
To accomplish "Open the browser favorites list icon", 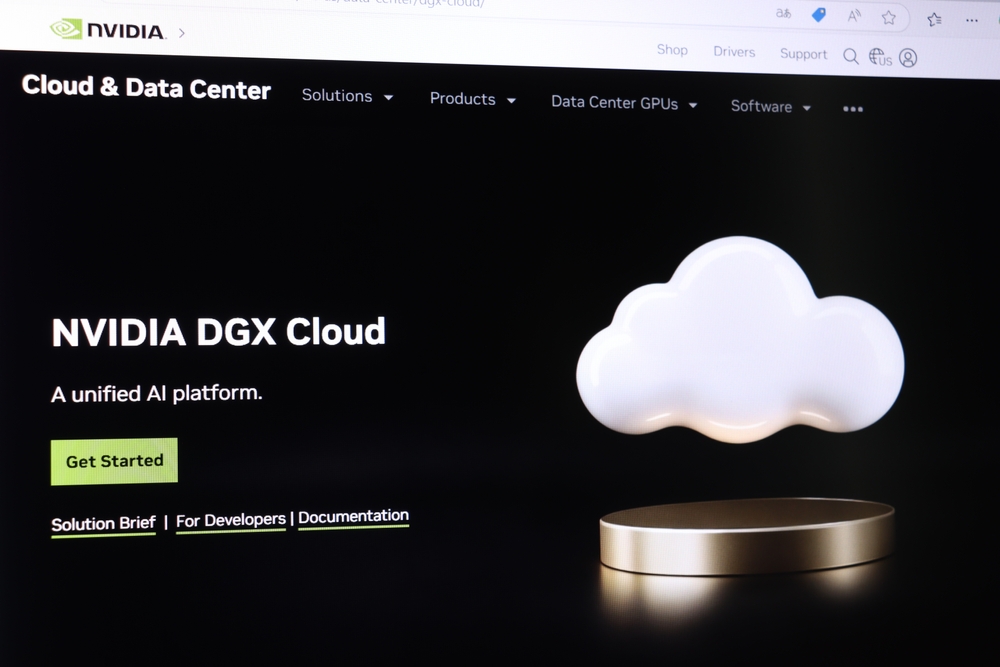I will click(x=934, y=20).
